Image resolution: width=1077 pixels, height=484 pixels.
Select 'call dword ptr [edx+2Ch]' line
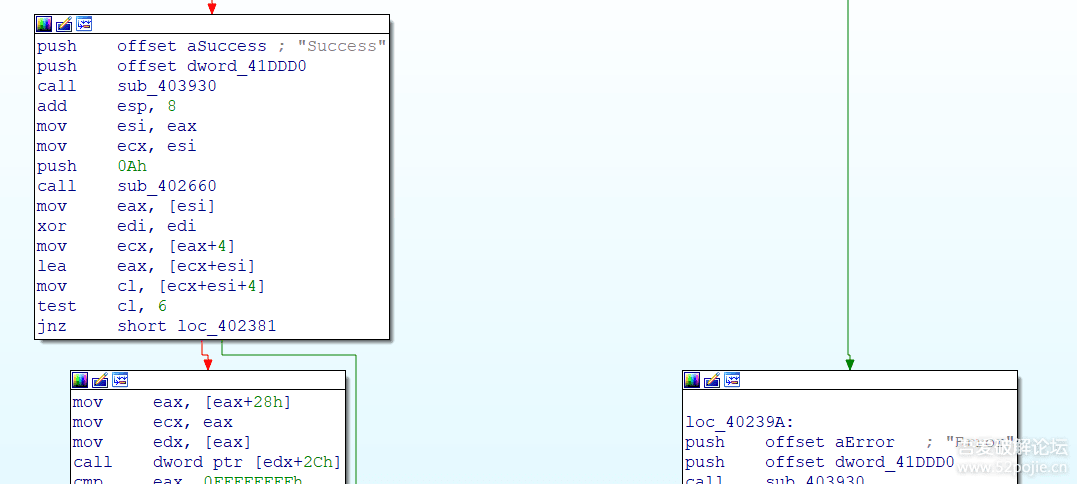(207, 462)
